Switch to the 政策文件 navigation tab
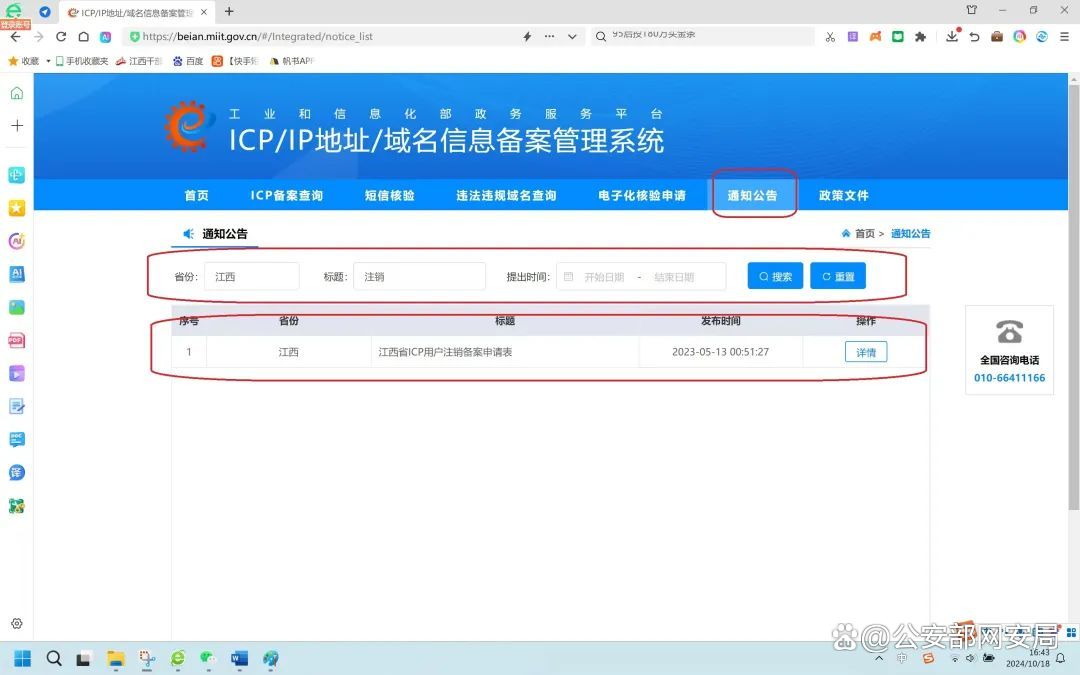The height and width of the screenshot is (675, 1080). [x=844, y=195]
